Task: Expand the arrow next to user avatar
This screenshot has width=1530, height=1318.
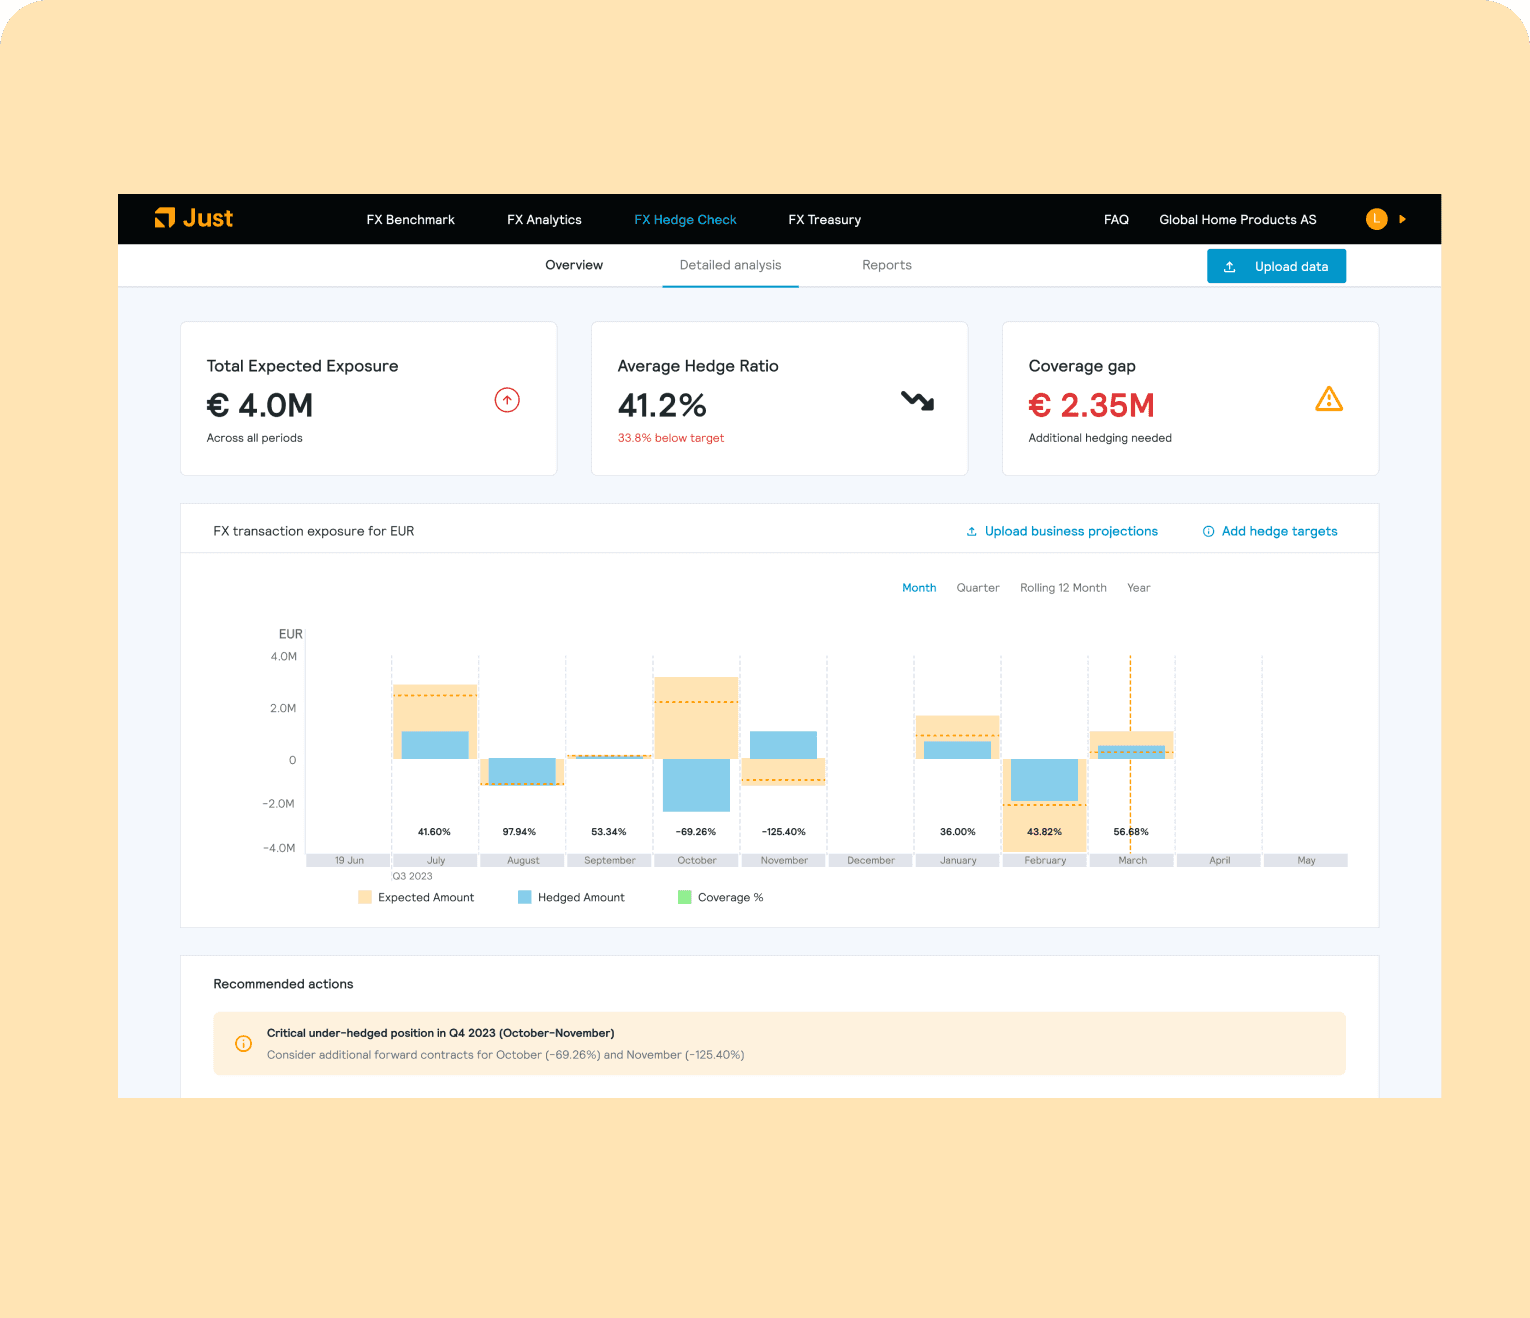Action: 1403,219
